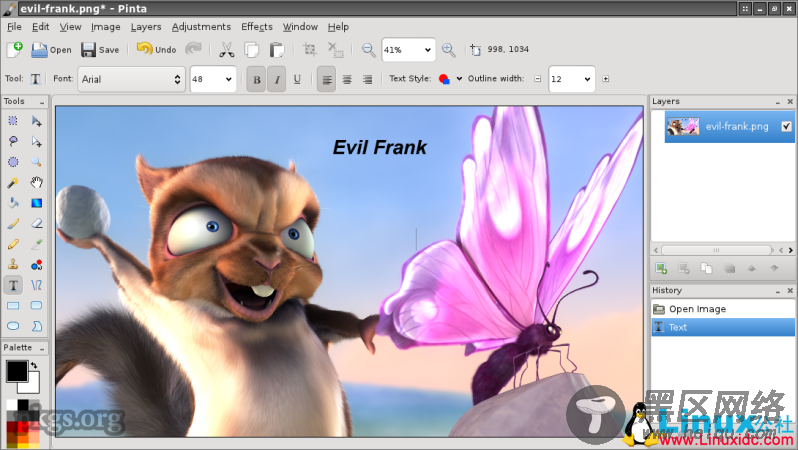798x450 pixels.
Task: Select the Ellipse shape tool
Action: pyautogui.click(x=13, y=326)
